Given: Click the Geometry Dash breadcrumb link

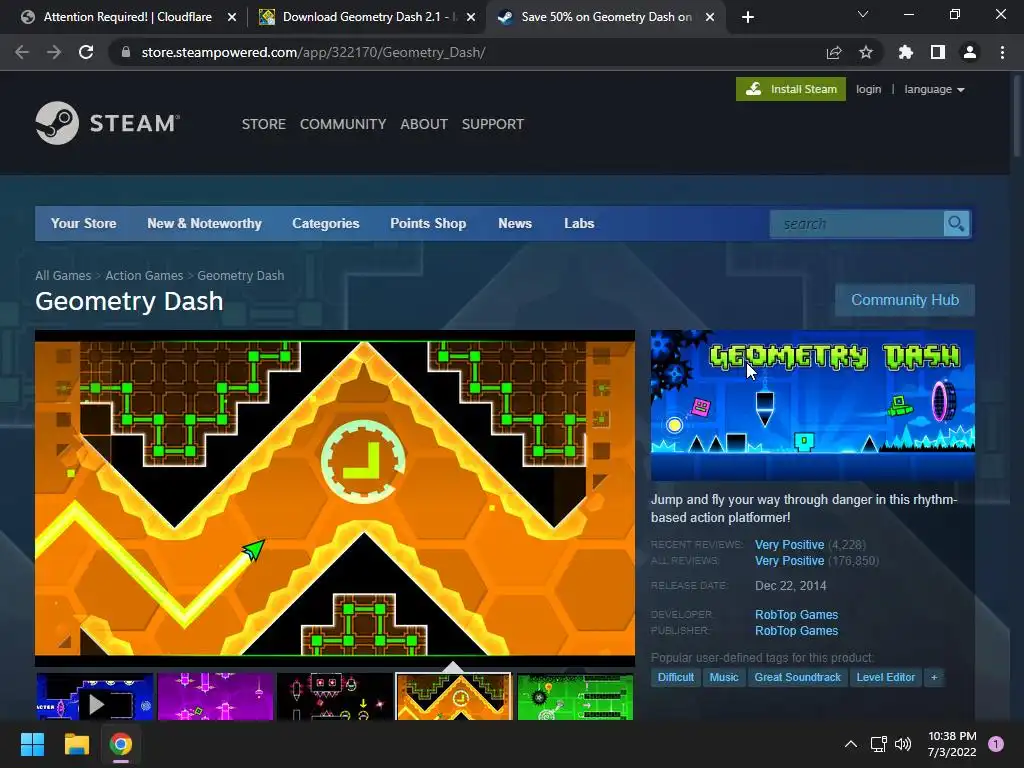Looking at the screenshot, I should (241, 276).
